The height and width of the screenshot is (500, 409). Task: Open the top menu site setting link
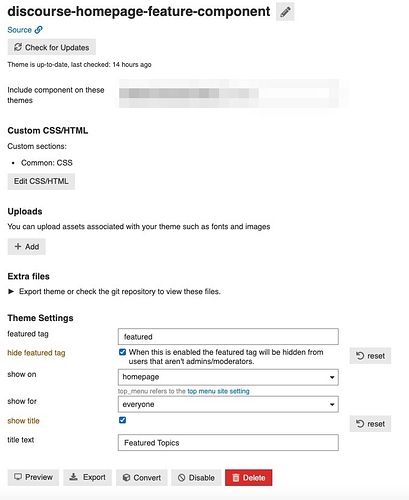click(218, 391)
